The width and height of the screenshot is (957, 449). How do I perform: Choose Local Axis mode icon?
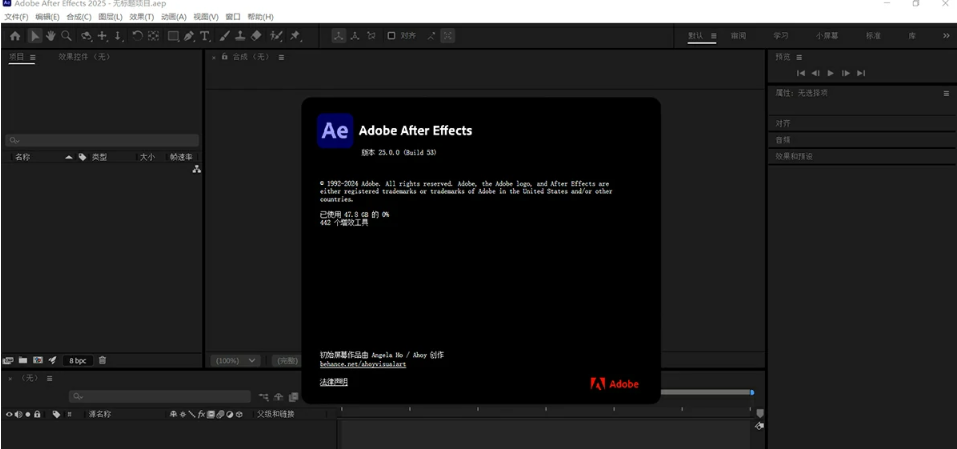click(x=339, y=36)
